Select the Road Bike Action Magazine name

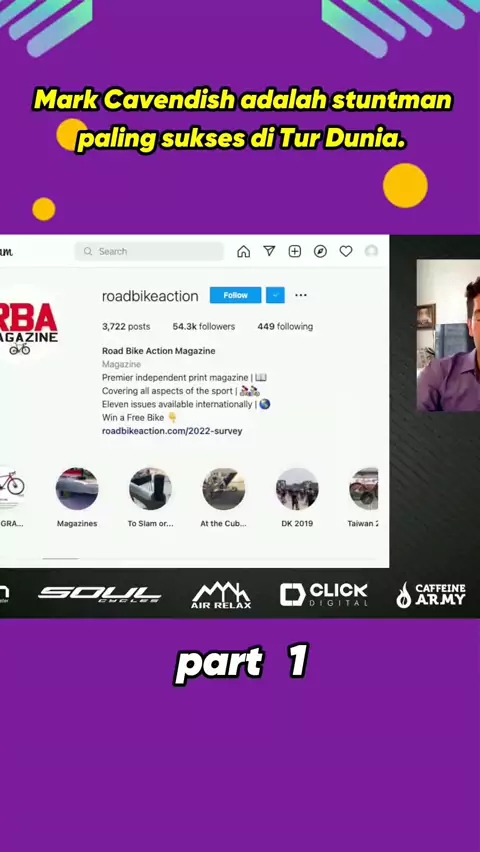[x=159, y=351]
